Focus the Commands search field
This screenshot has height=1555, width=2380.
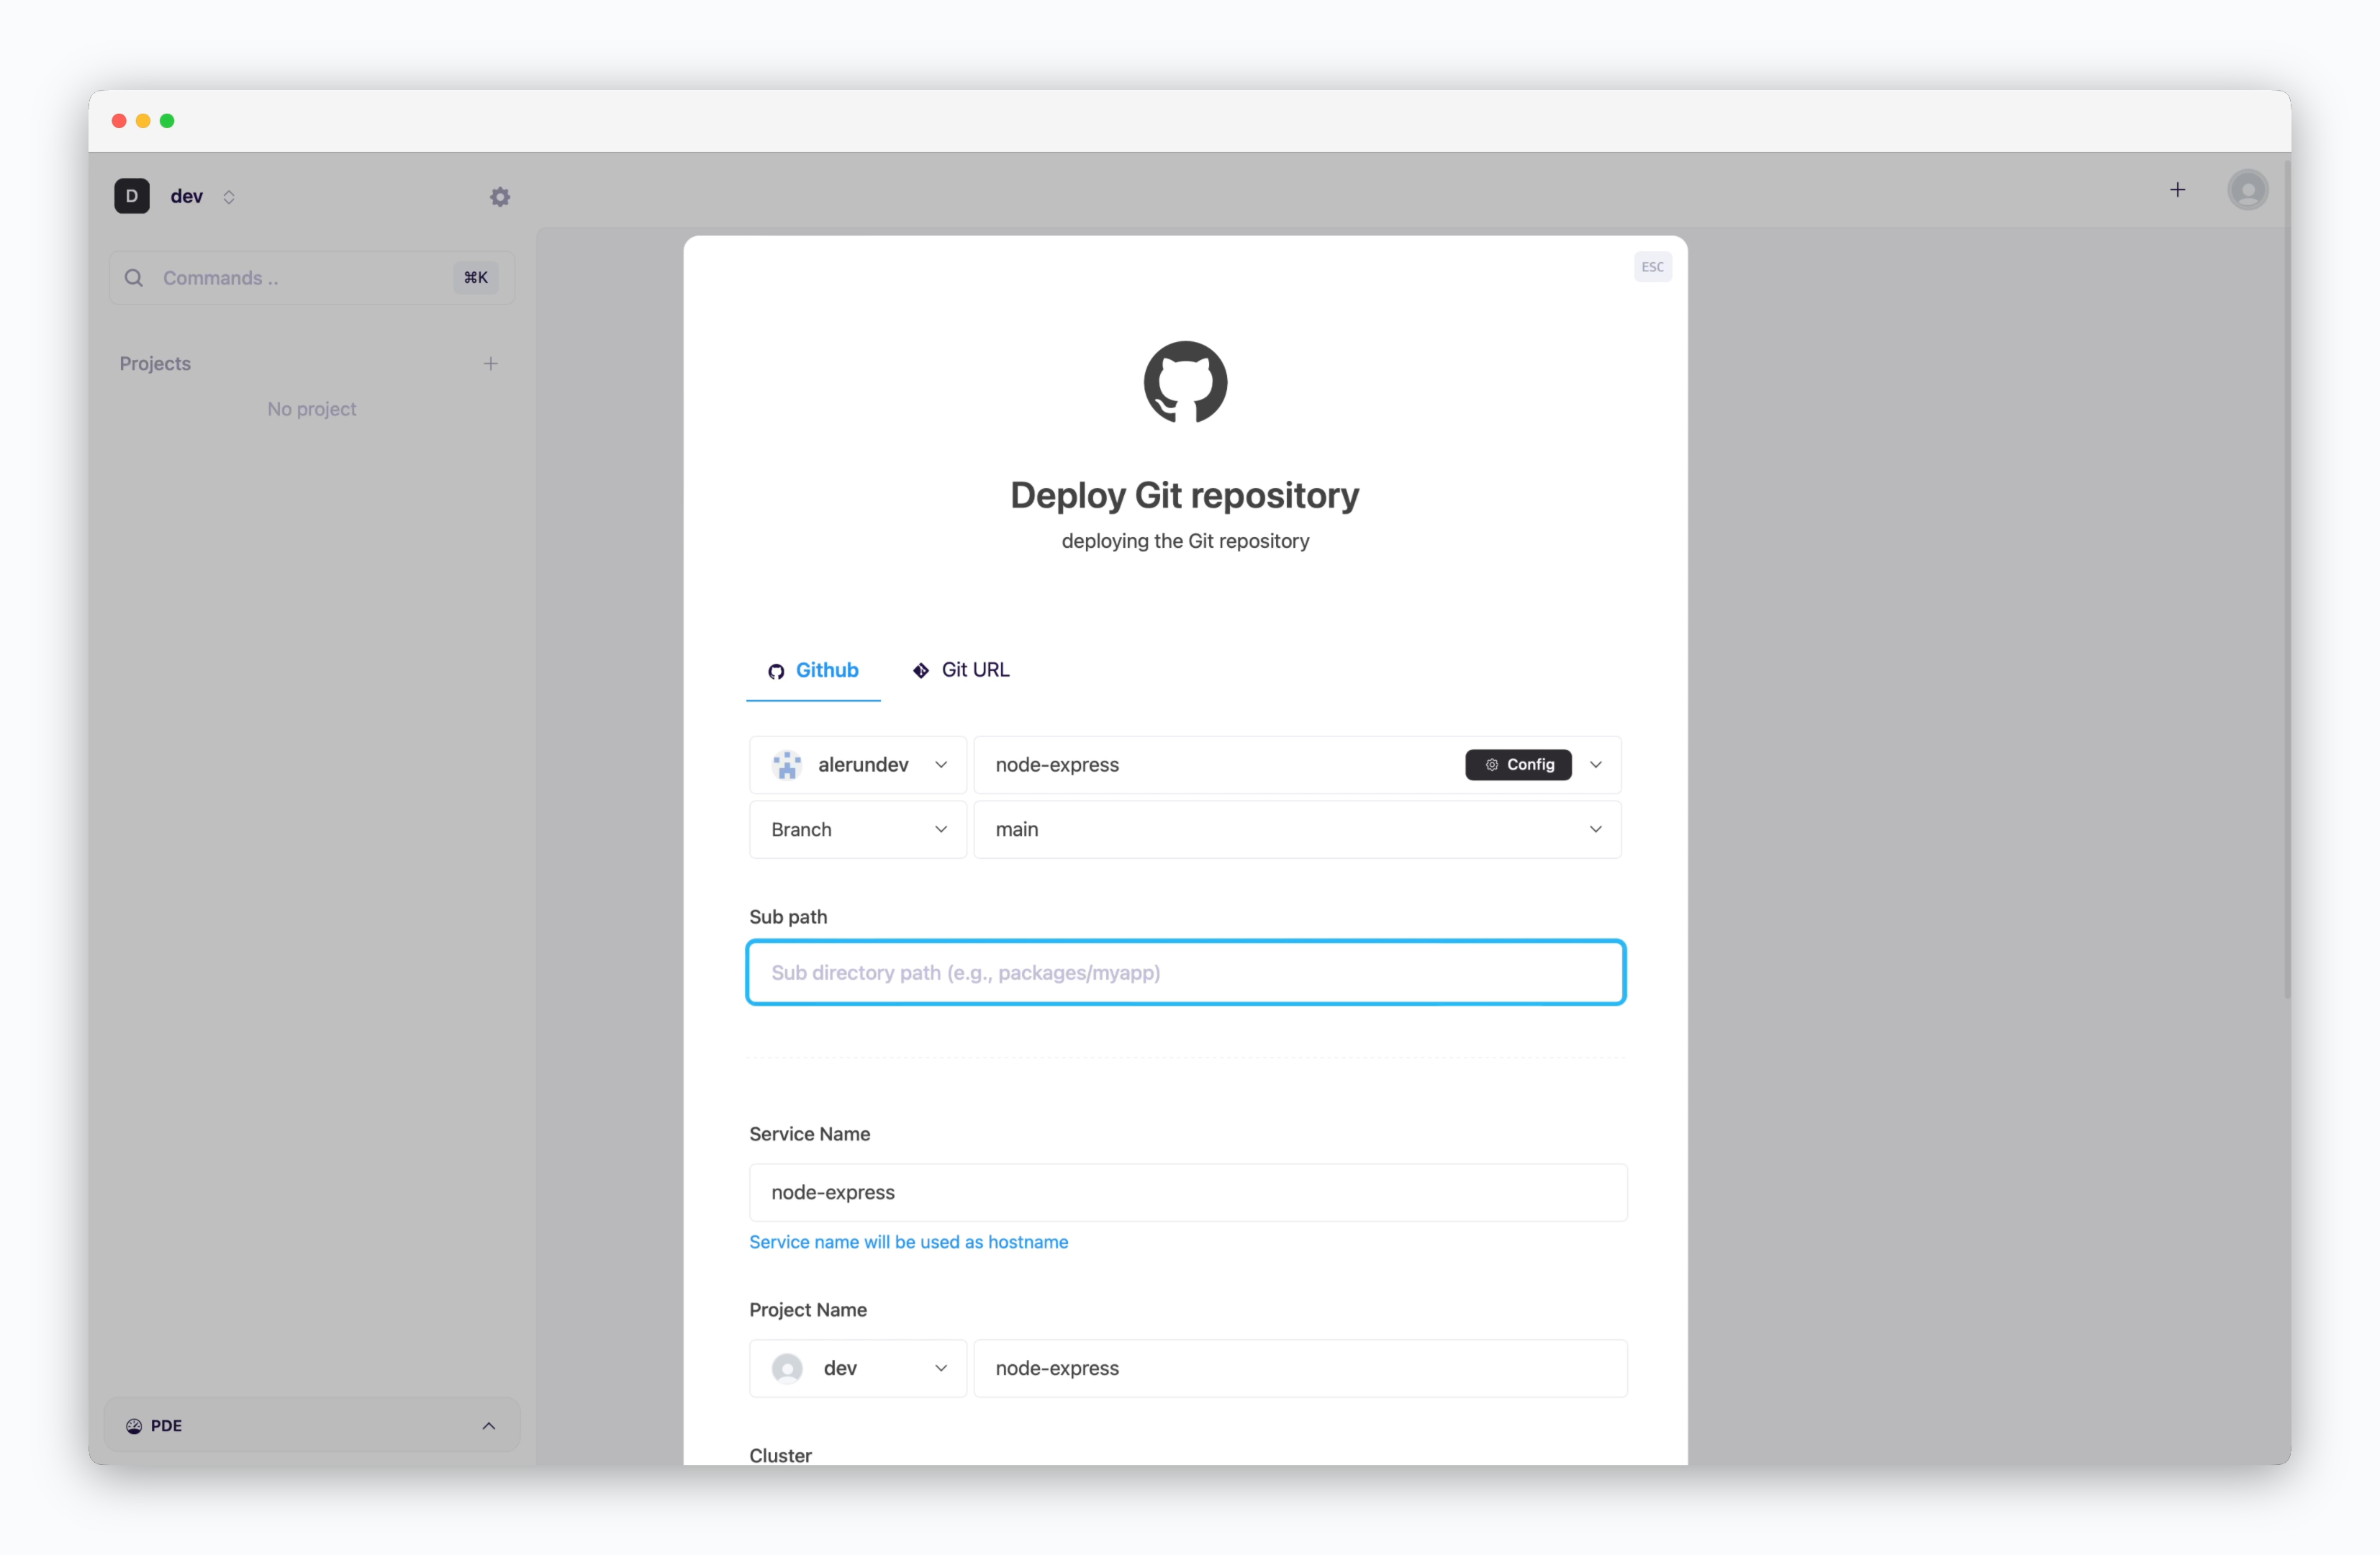pos(312,278)
